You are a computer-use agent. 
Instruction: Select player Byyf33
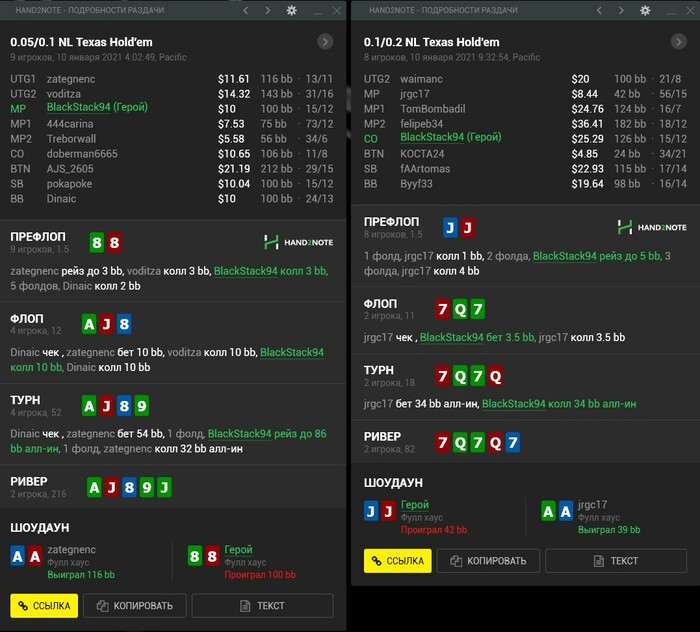pos(416,184)
